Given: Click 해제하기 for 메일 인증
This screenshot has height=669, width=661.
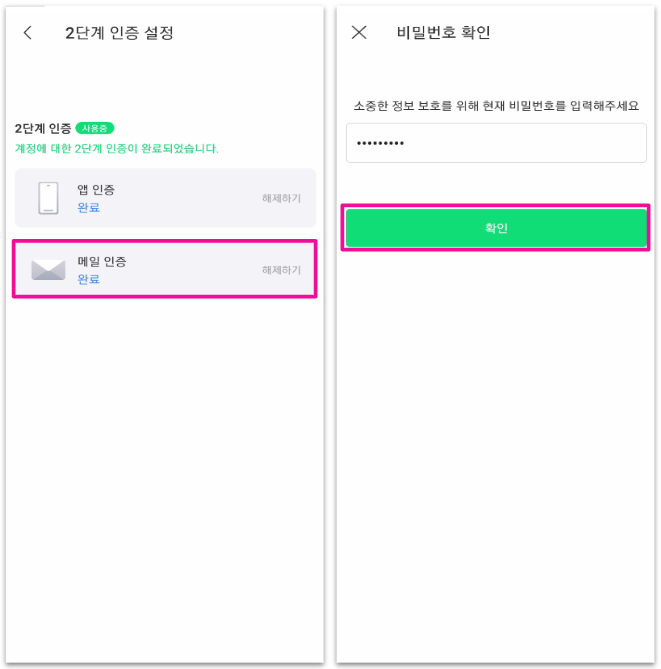Looking at the screenshot, I should (281, 270).
